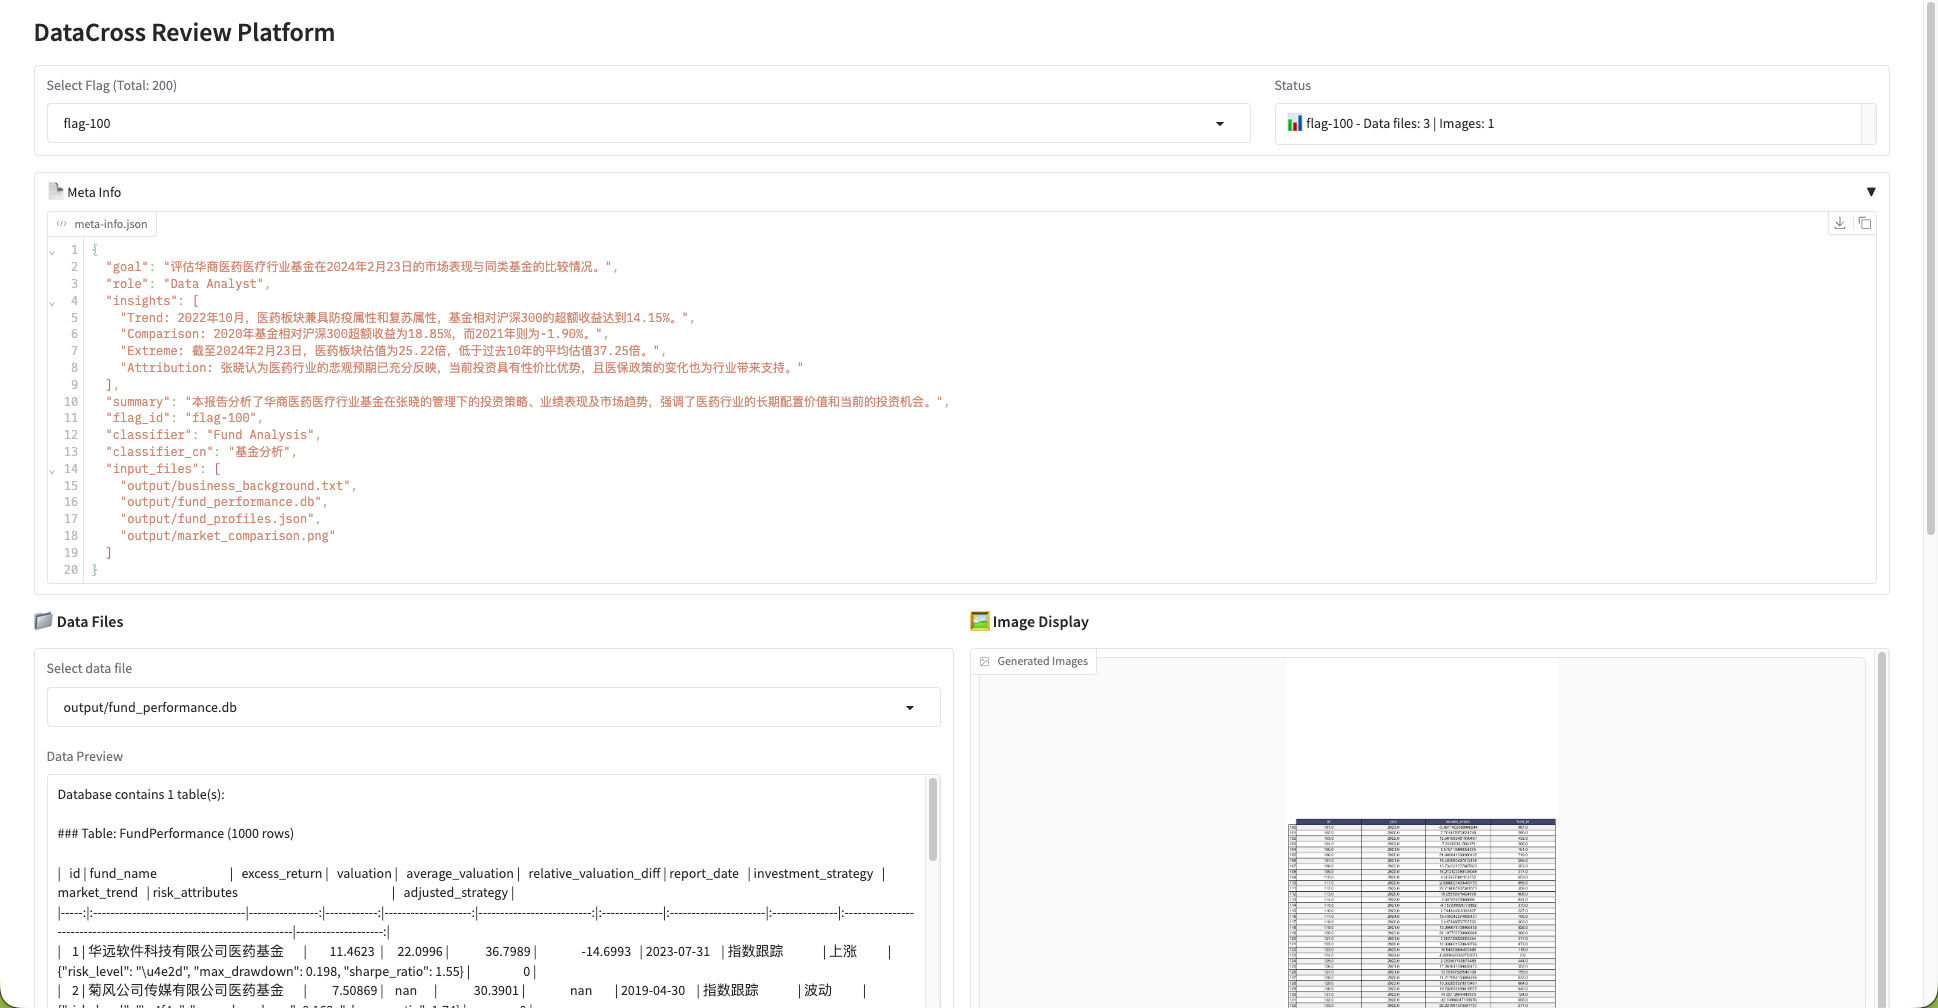Click the code icon beside meta-info.json
The image size is (1938, 1008).
click(62, 224)
